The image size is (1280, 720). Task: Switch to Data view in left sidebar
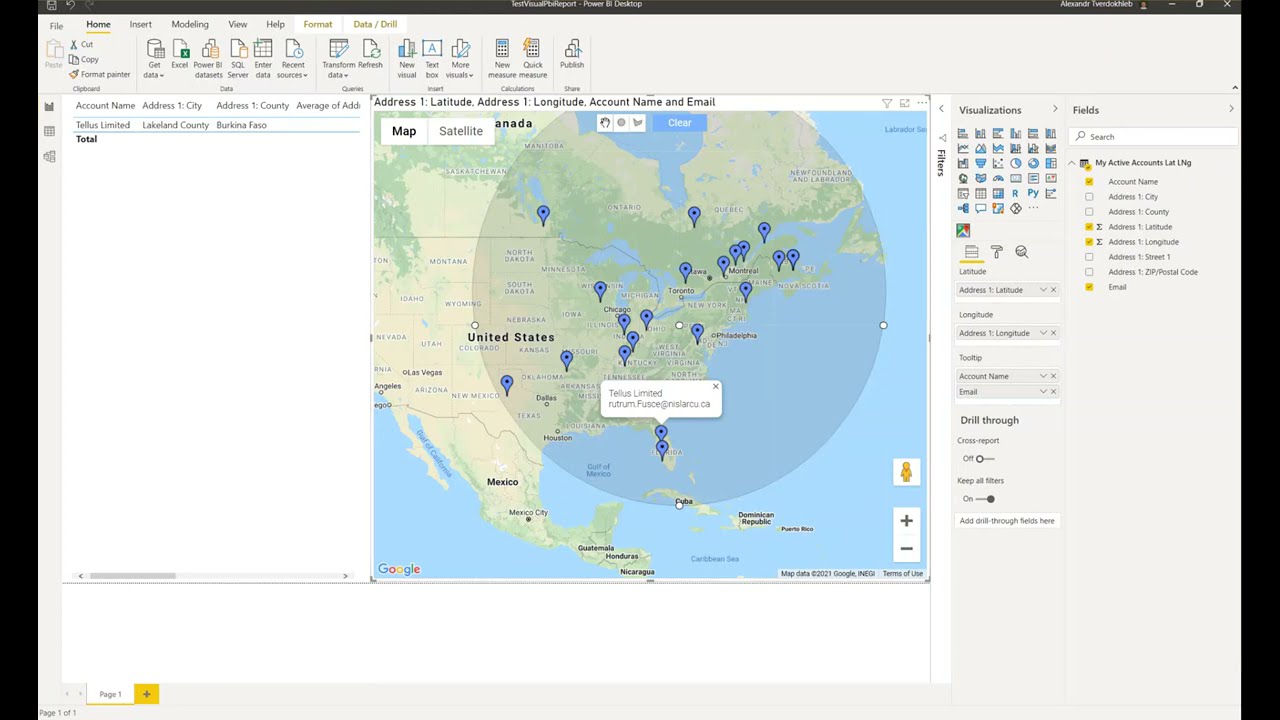[x=49, y=131]
